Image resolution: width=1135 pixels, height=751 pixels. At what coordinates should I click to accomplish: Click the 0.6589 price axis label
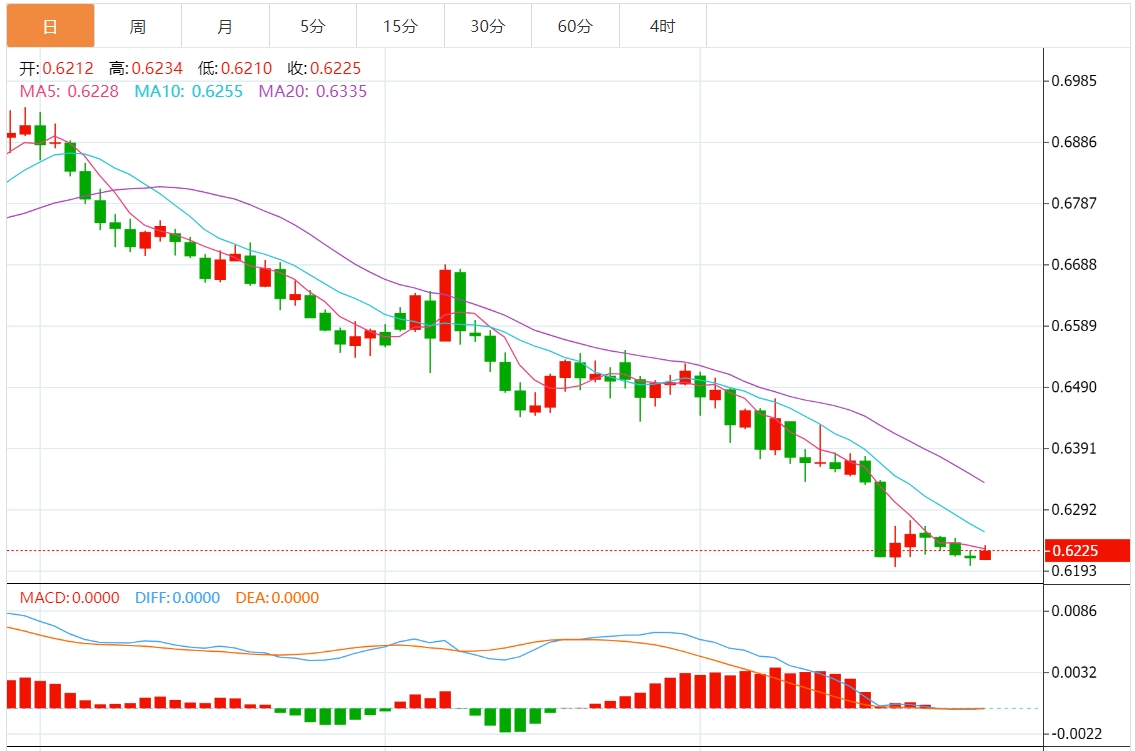click(x=1074, y=326)
